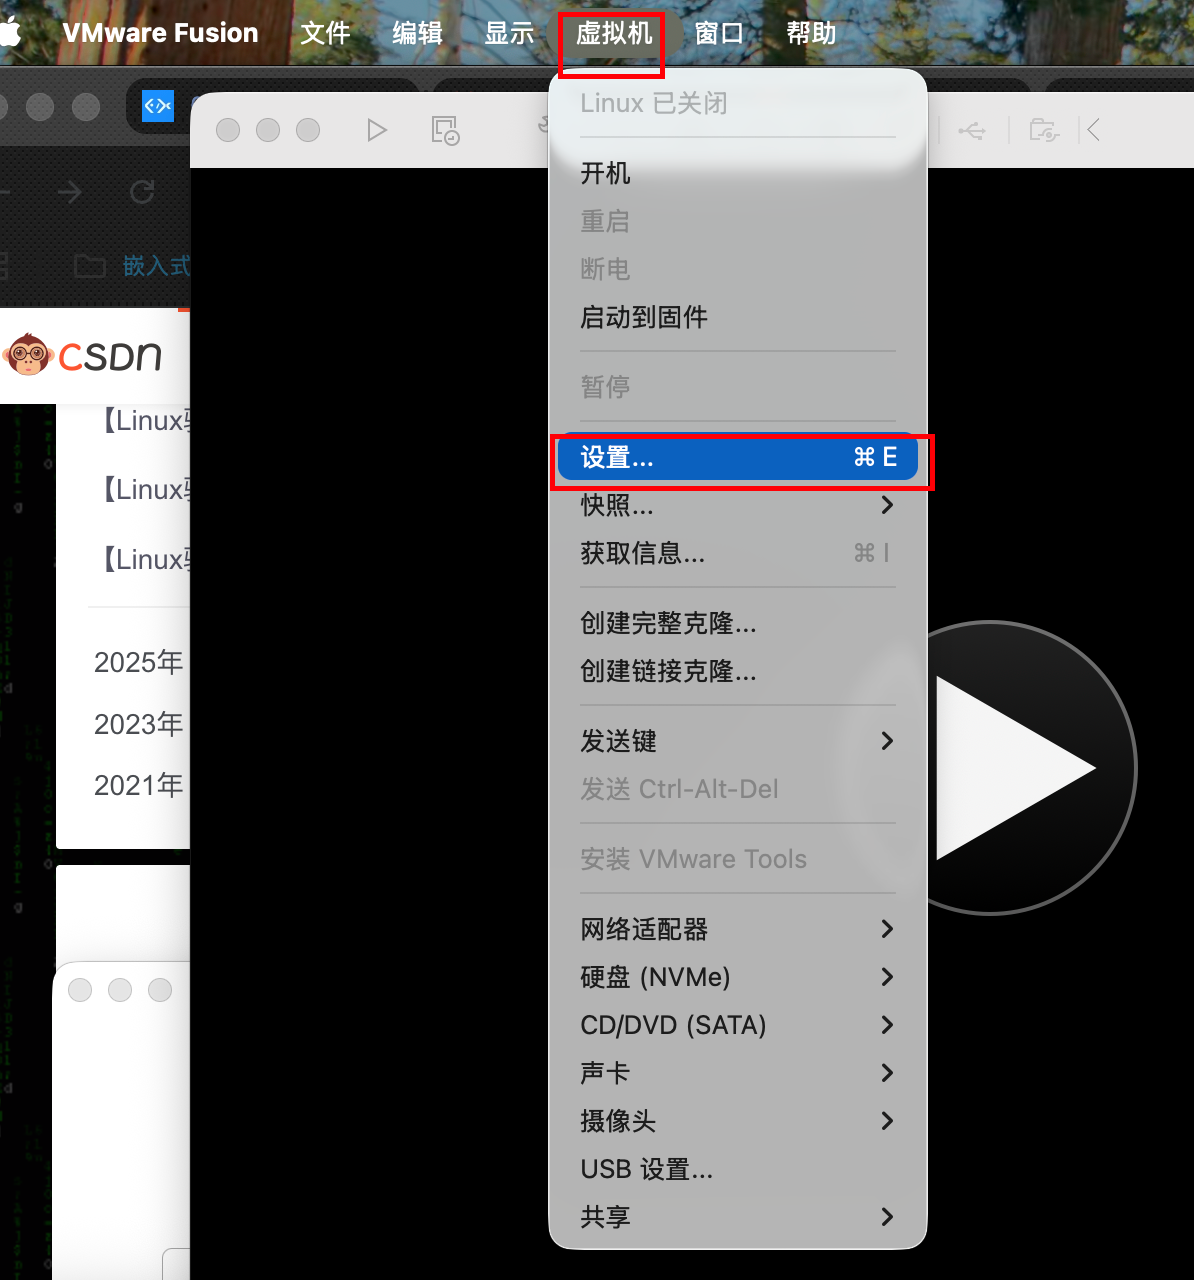Choose 开机 to power on the VM

tap(738, 173)
